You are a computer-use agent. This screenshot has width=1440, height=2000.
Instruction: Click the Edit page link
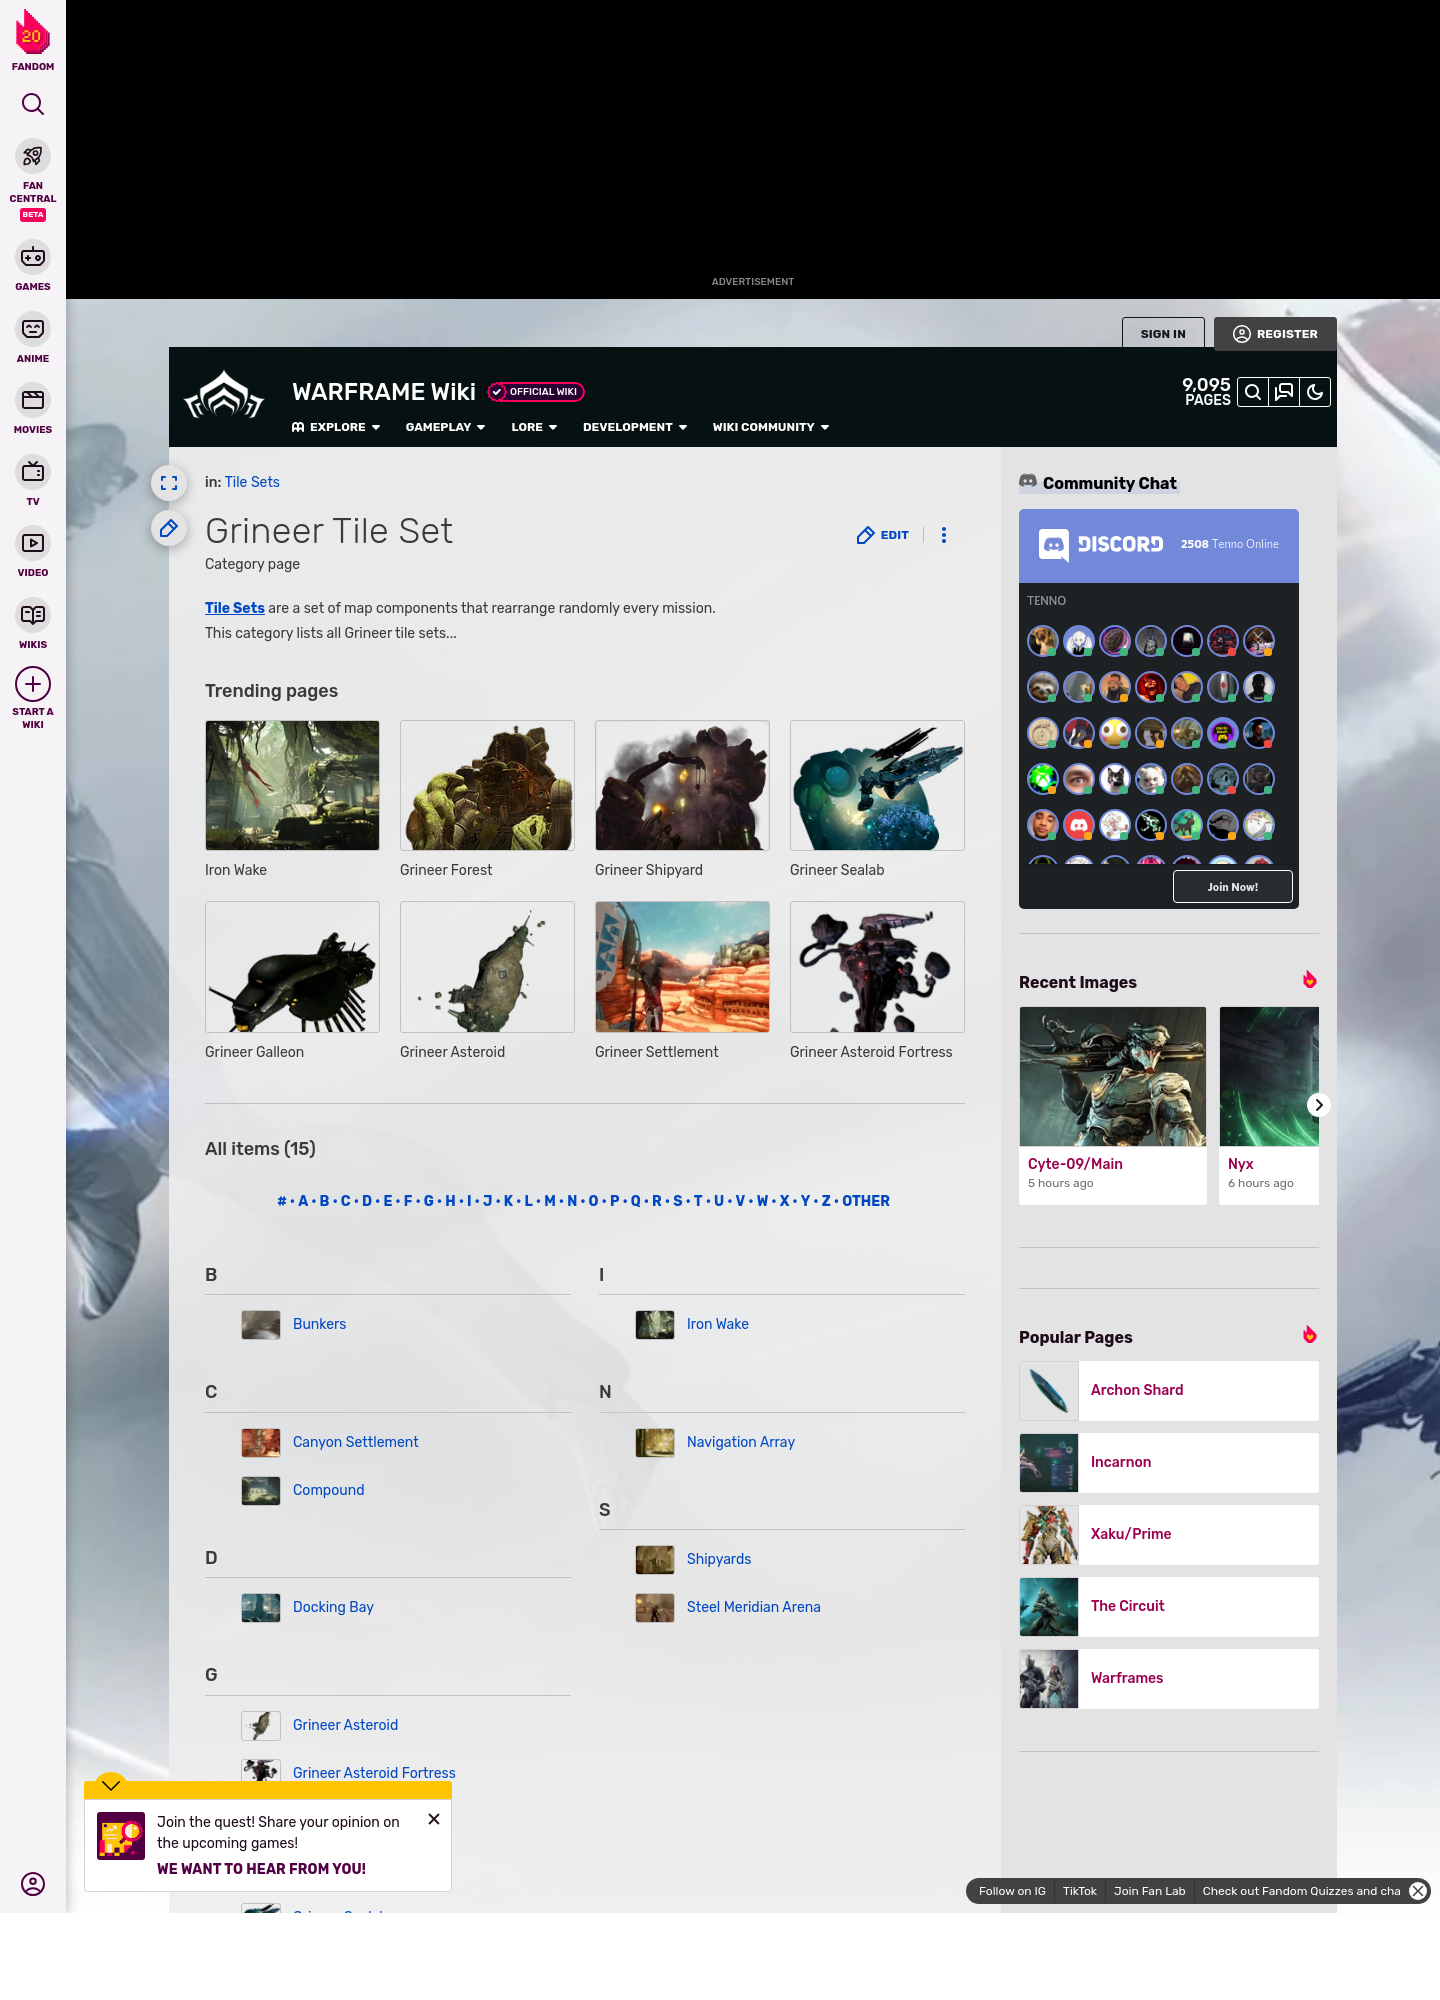883,535
